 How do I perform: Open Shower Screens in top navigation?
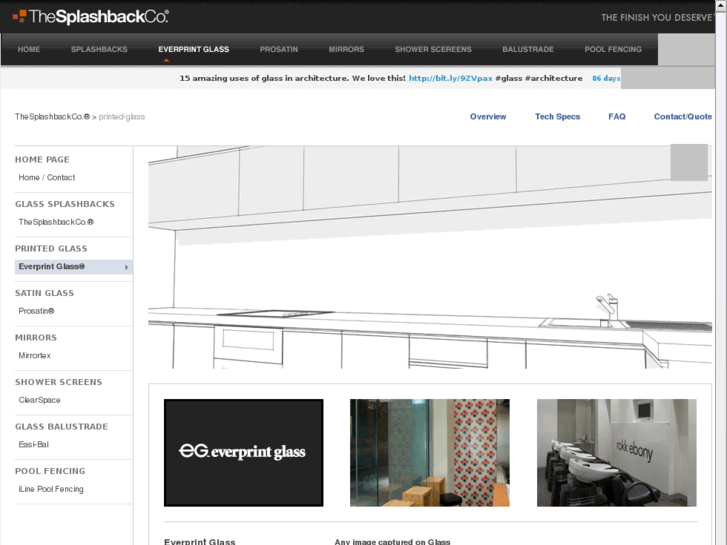click(433, 49)
